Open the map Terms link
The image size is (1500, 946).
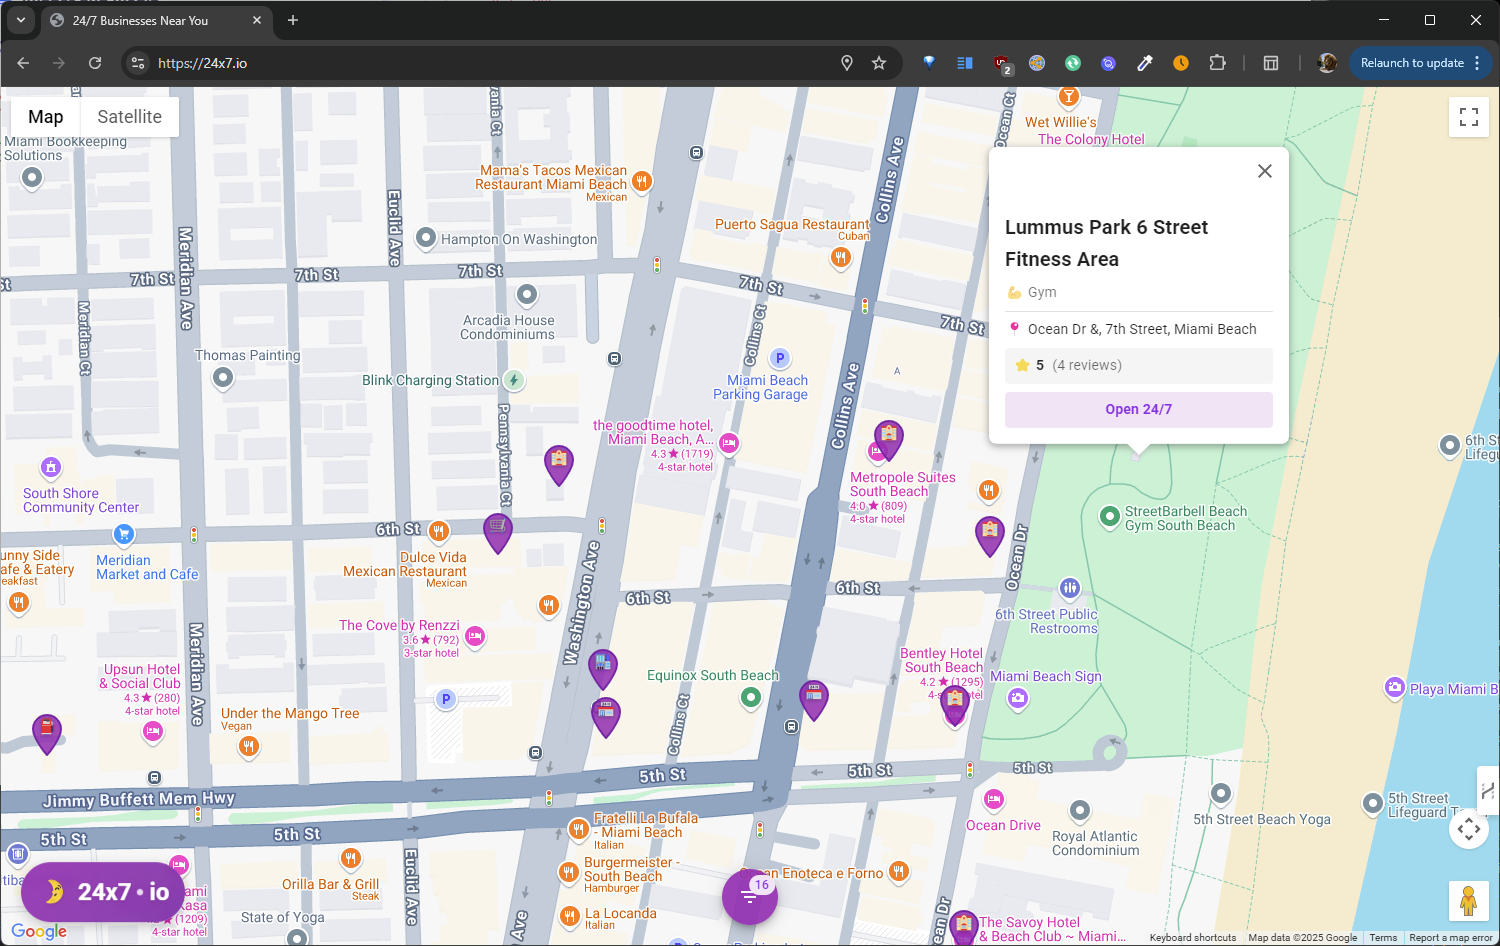click(1383, 938)
